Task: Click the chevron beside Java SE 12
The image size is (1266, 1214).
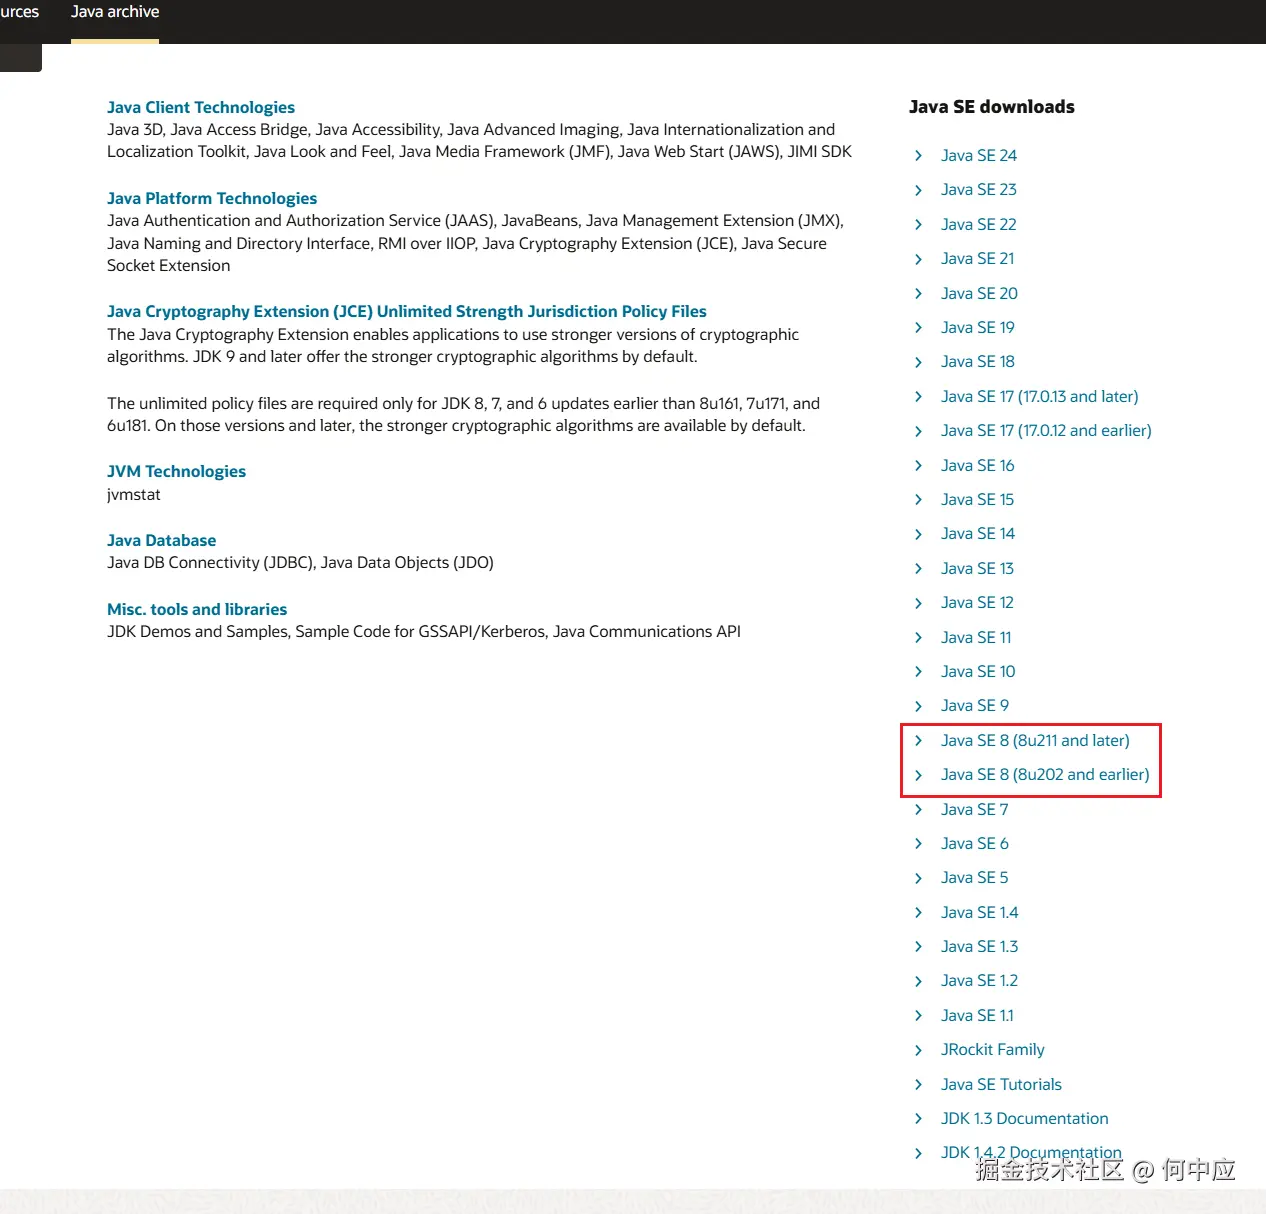Action: pyautogui.click(x=918, y=603)
